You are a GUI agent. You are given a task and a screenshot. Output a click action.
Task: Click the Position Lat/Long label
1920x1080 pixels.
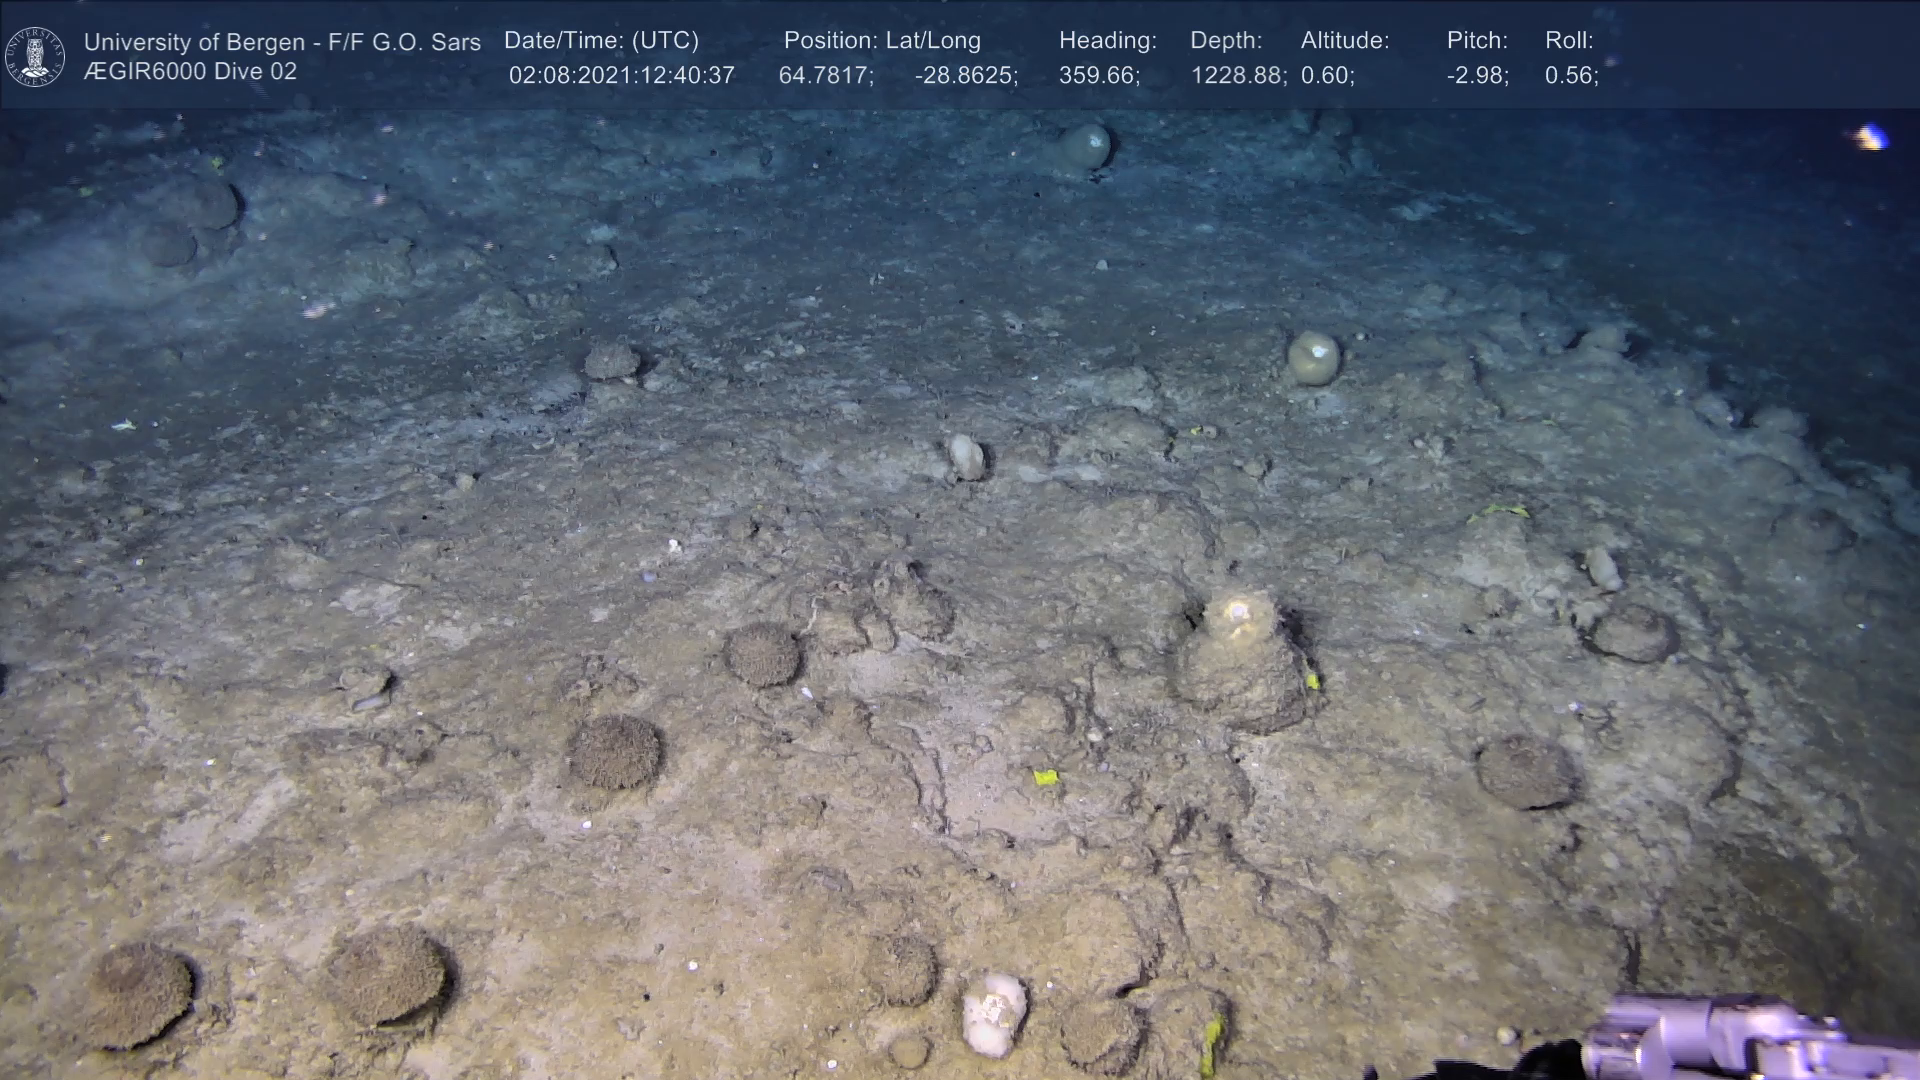(x=881, y=41)
